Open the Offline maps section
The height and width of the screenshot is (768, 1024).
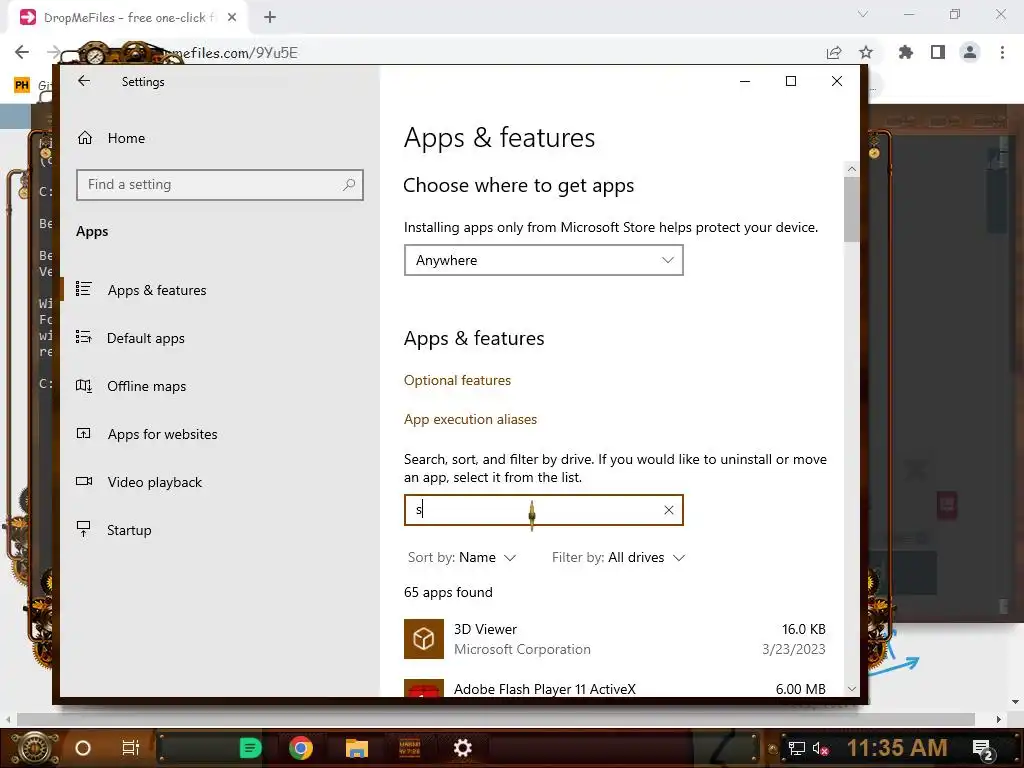point(219,386)
